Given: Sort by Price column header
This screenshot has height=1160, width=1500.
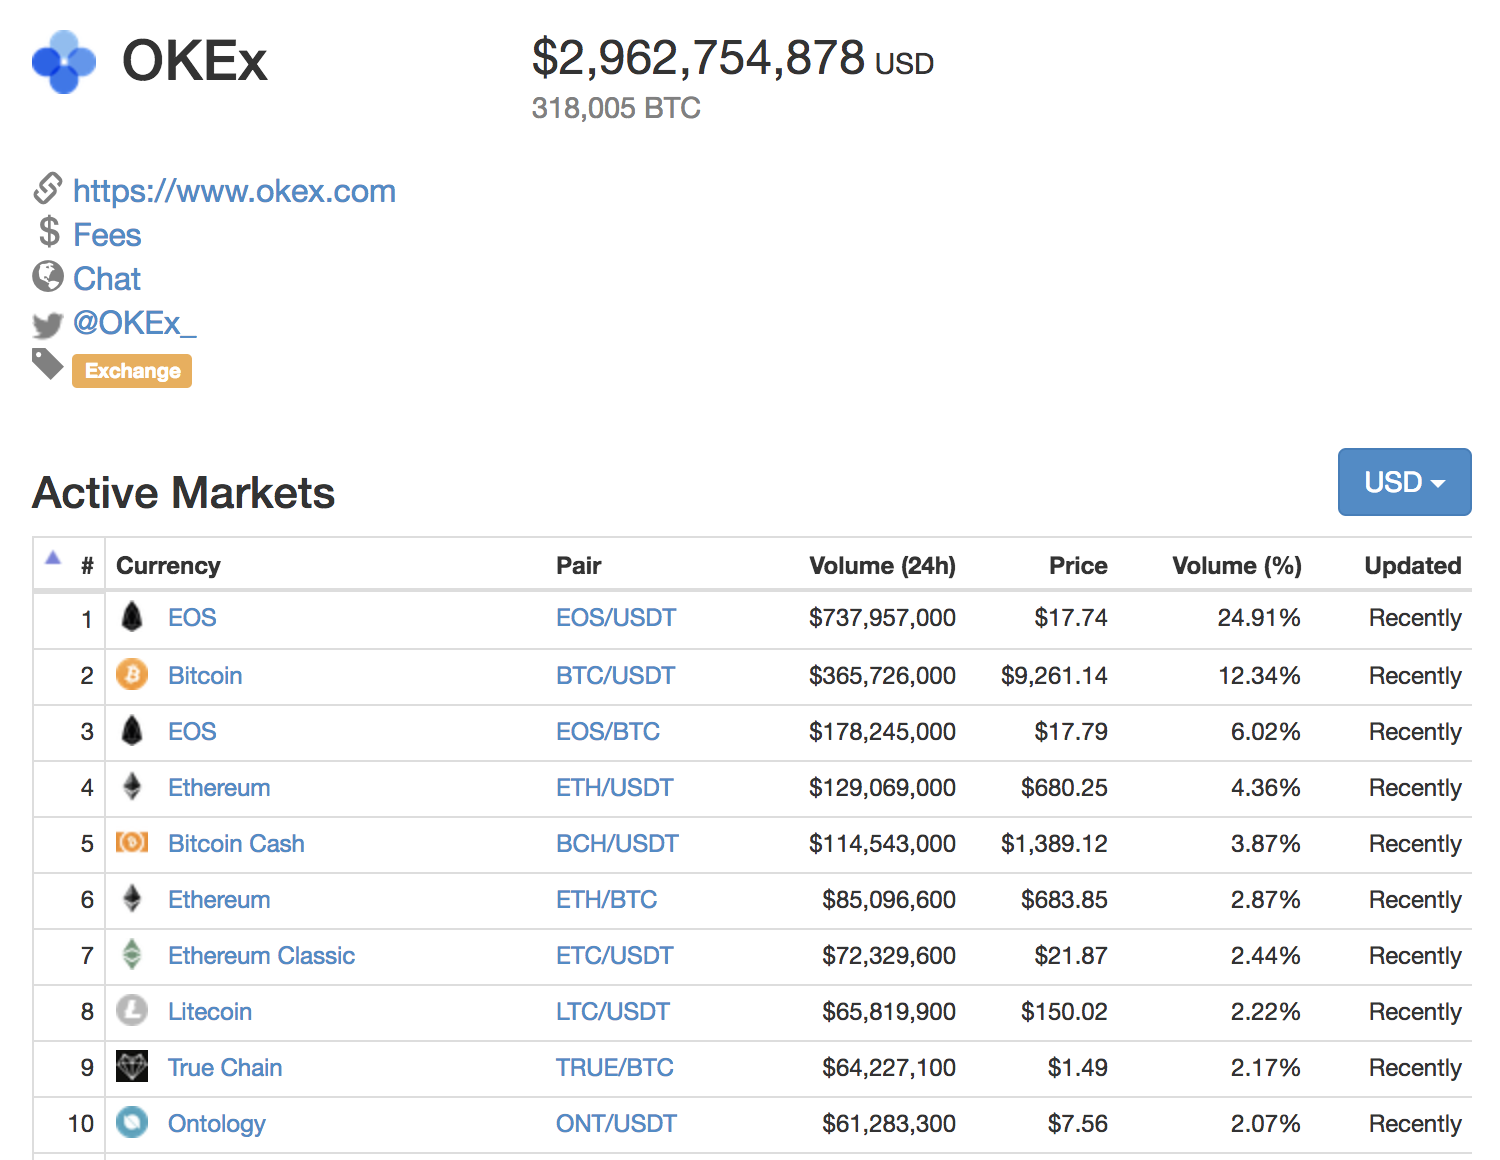Looking at the screenshot, I should [x=1078, y=566].
